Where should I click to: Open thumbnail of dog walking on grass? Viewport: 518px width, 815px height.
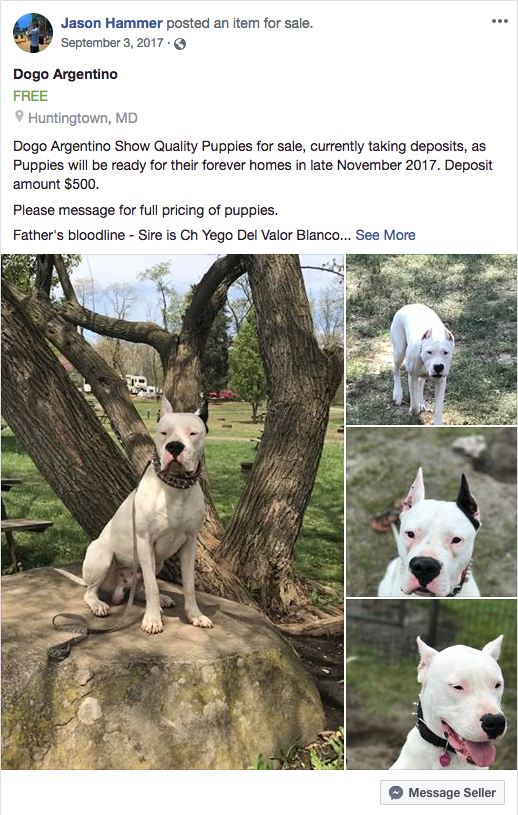pyautogui.click(x=431, y=339)
